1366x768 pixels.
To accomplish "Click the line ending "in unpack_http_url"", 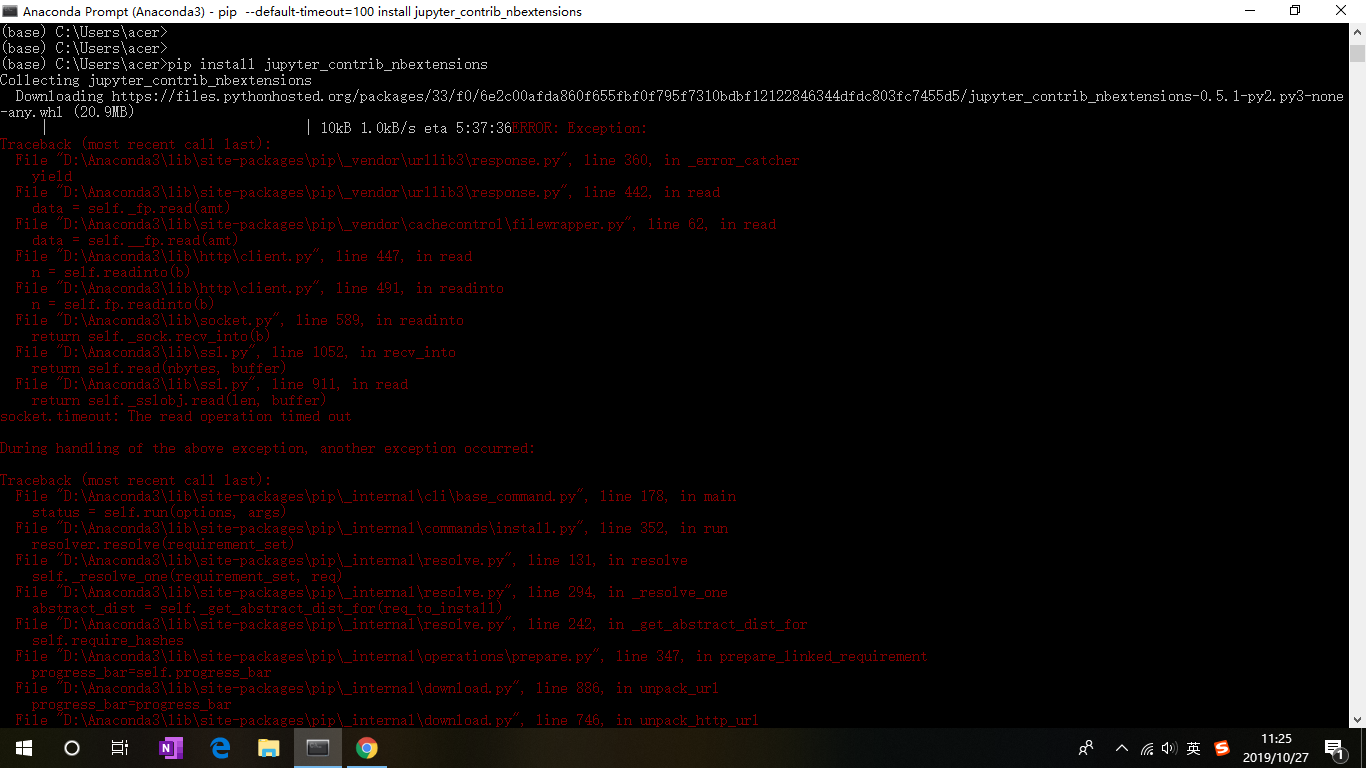I will (x=387, y=720).
